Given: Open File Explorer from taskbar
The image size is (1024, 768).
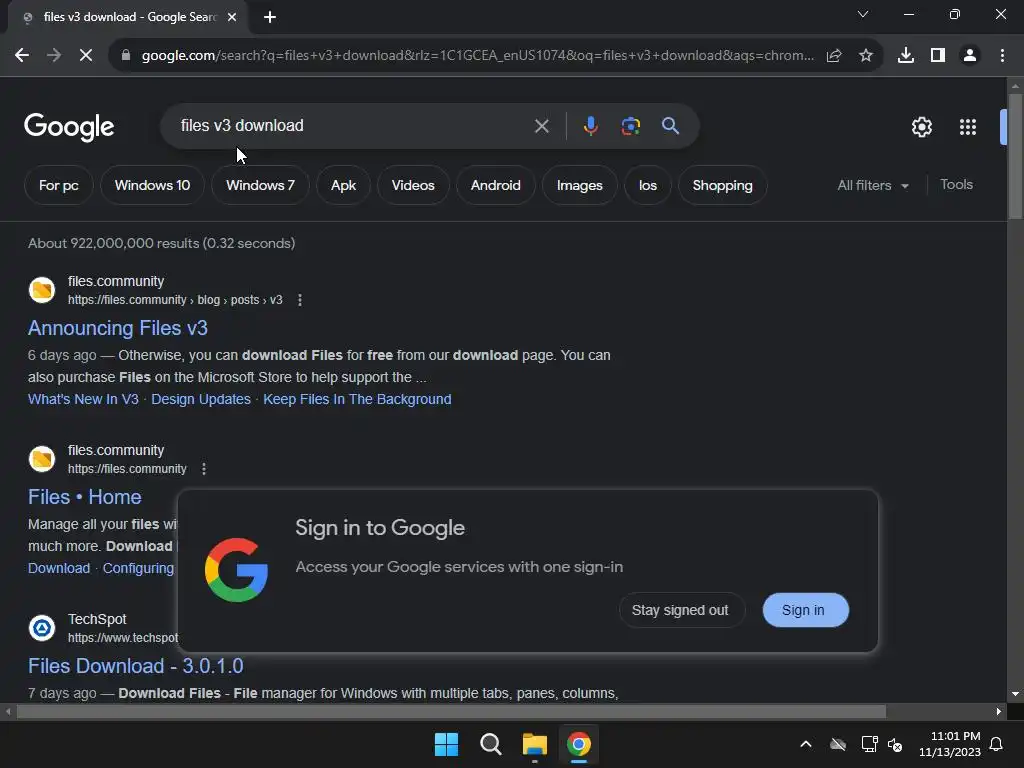Looking at the screenshot, I should point(534,744).
